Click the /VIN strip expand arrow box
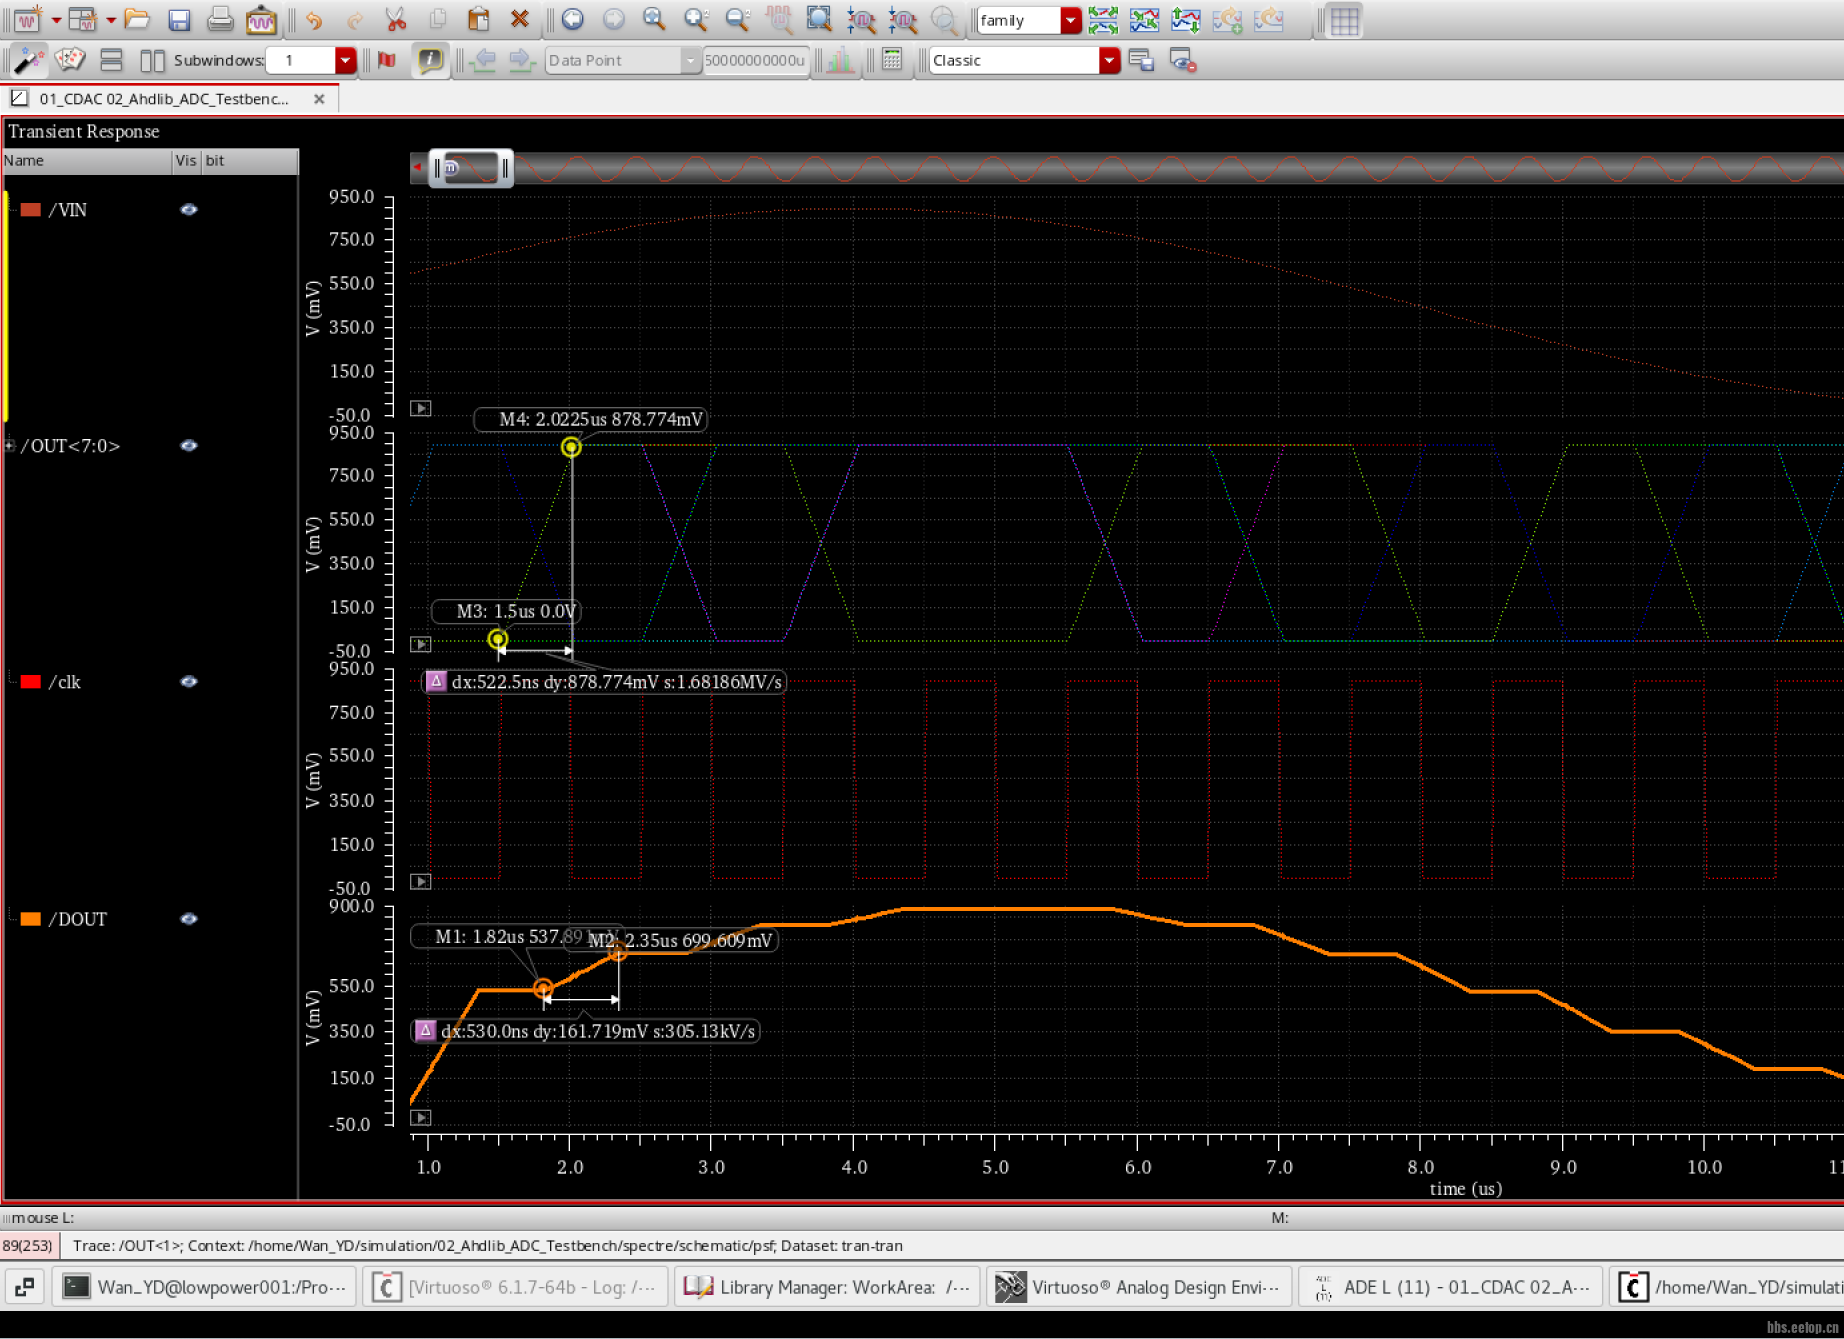1844x1339 pixels. (x=421, y=408)
